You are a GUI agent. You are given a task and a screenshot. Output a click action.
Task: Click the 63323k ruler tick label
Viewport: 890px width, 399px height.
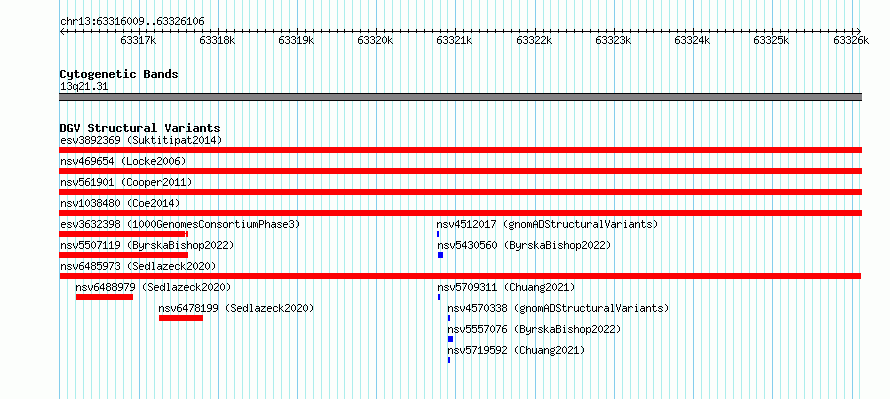tap(613, 40)
